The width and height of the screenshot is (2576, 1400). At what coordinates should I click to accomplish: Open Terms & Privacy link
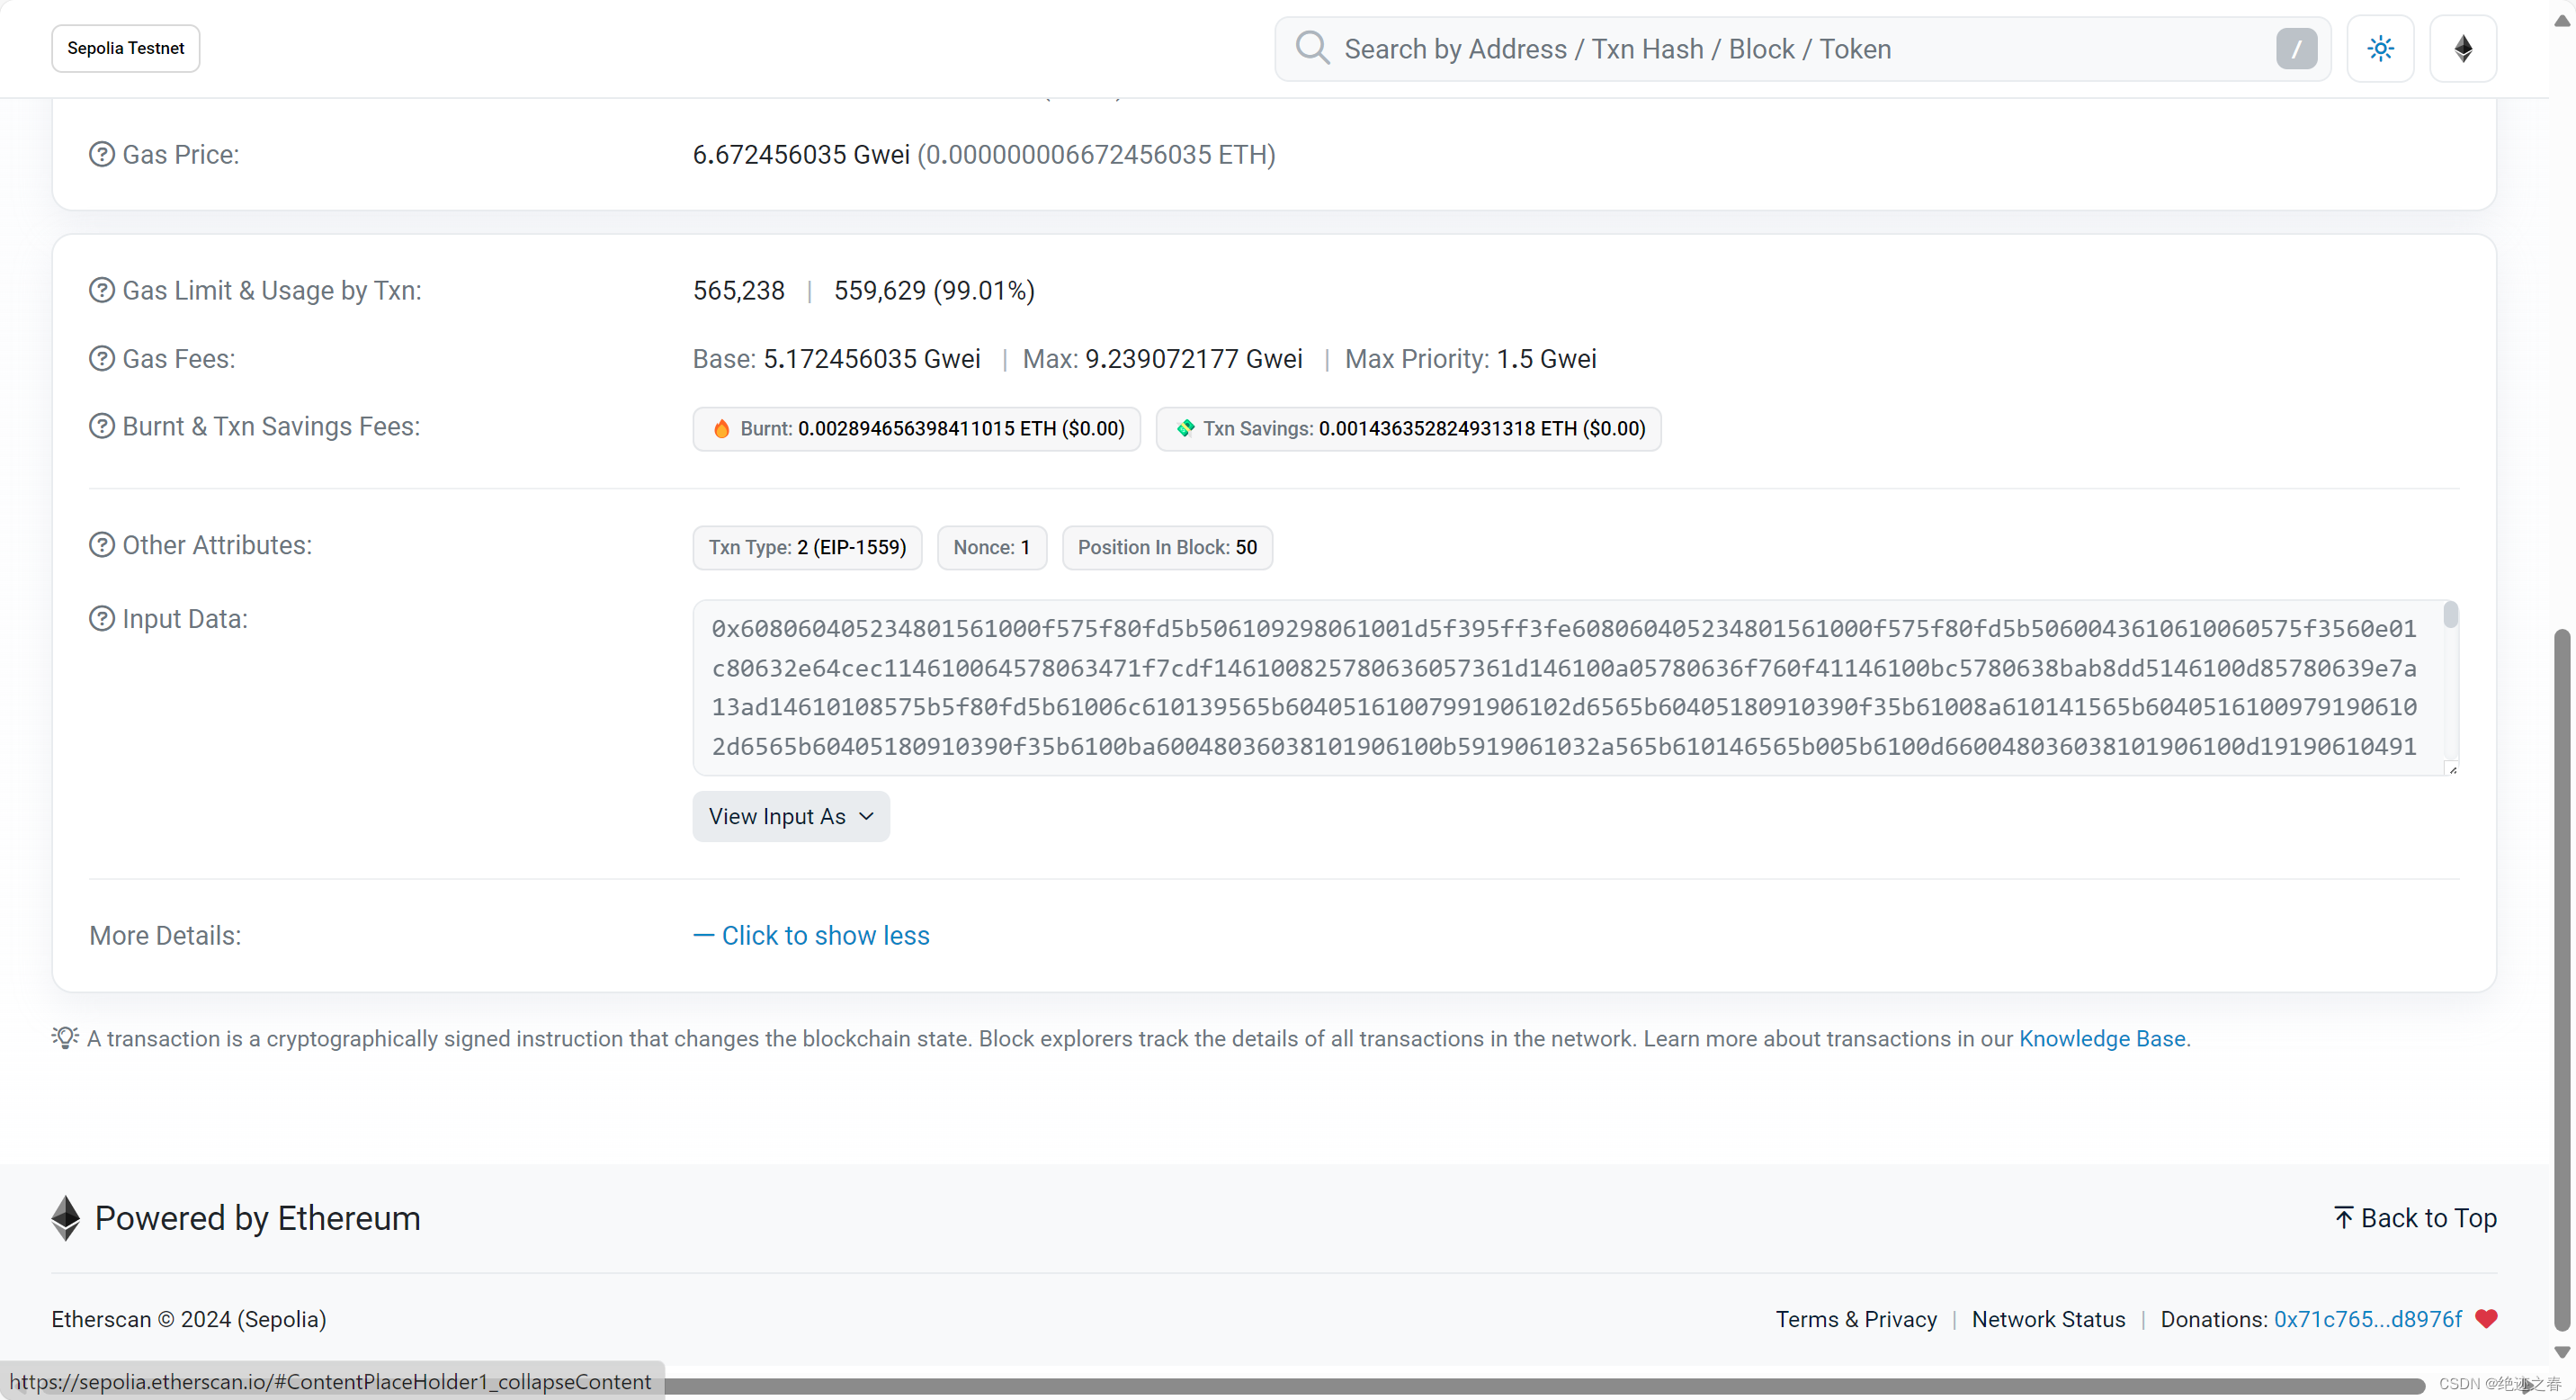(1856, 1319)
